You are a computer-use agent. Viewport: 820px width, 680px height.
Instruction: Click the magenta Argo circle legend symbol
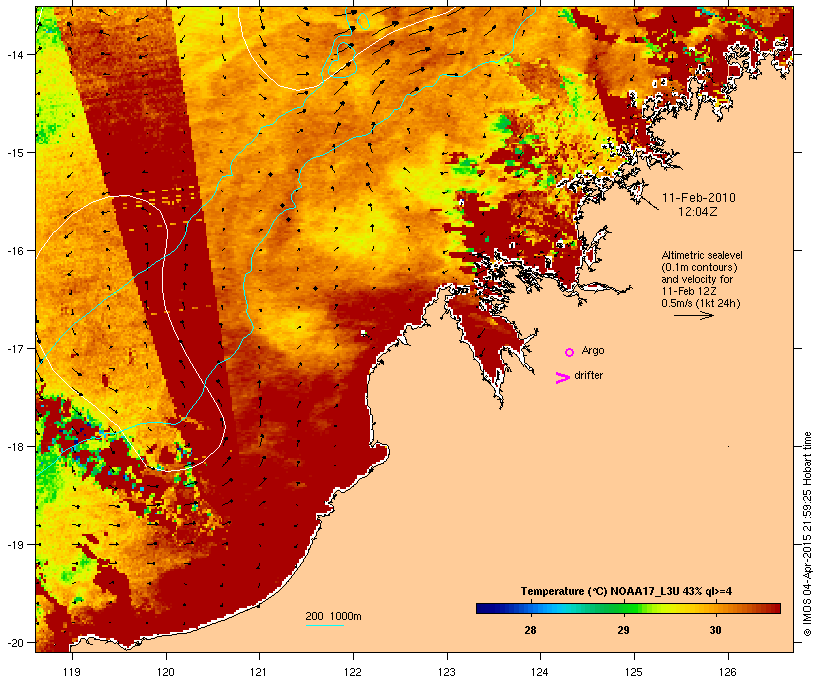click(x=570, y=353)
